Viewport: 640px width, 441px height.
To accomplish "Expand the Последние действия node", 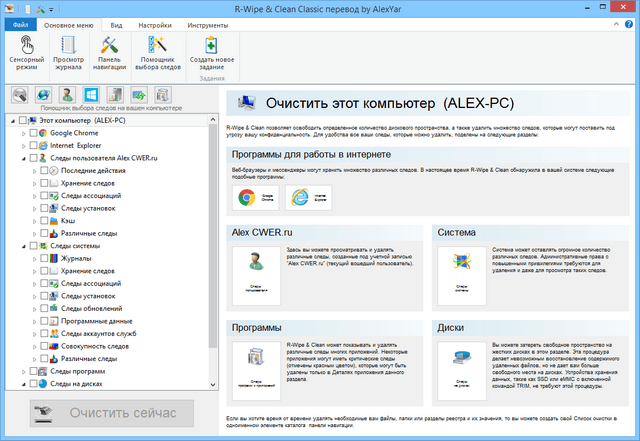I will pos(35,171).
